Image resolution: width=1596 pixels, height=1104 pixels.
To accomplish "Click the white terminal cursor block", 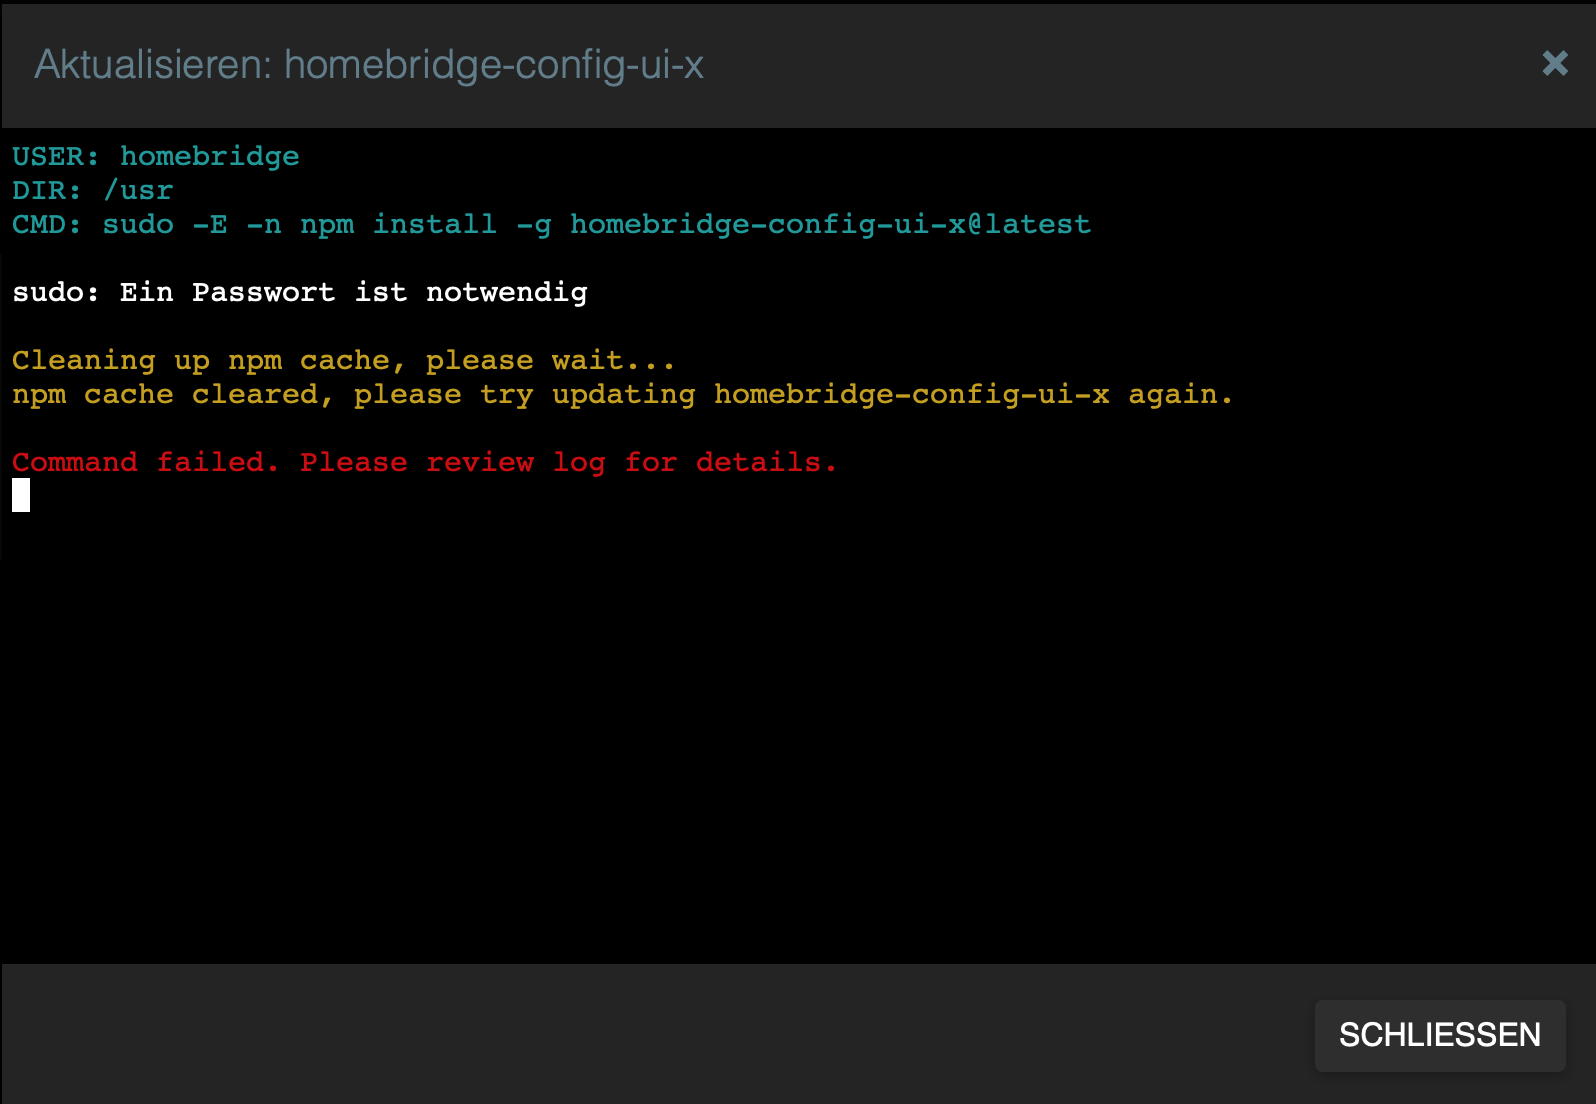I will [x=21, y=495].
